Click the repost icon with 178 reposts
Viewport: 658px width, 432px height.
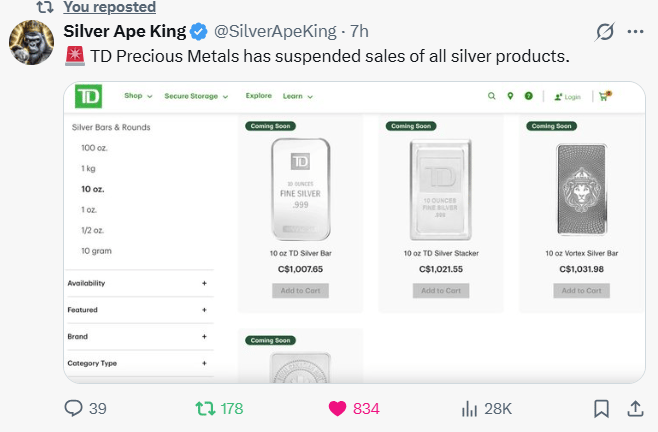pyautogui.click(x=204, y=408)
